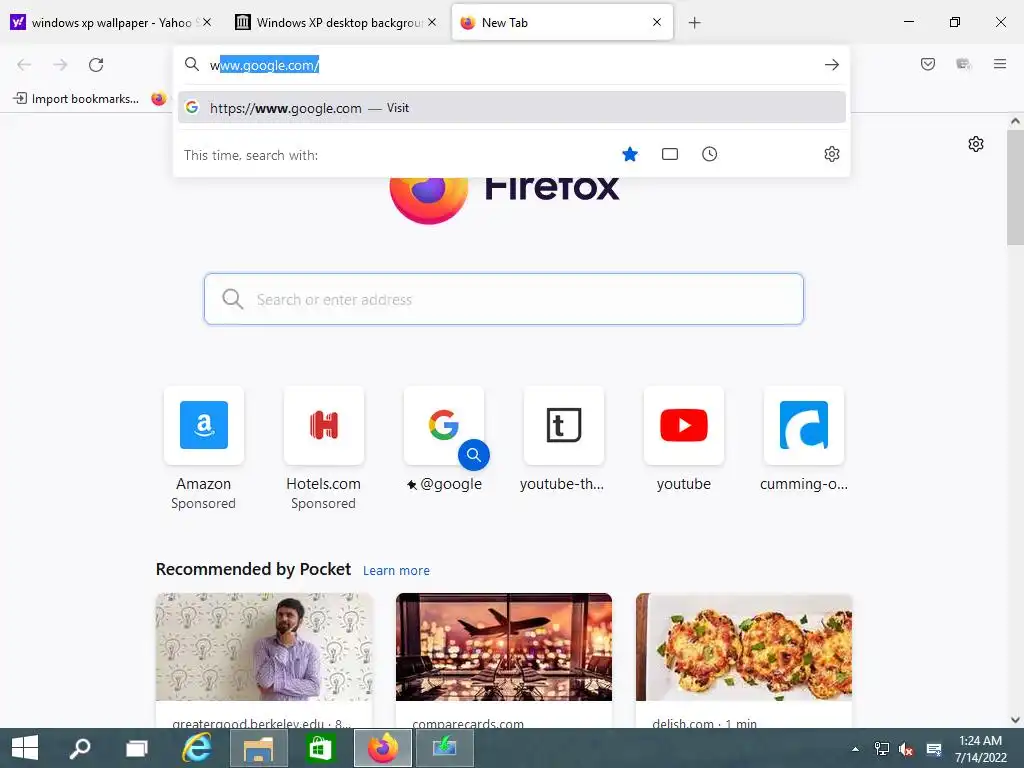The height and width of the screenshot is (768, 1024).
Task: Click scrollbar down arrow
Action: click(1015, 720)
